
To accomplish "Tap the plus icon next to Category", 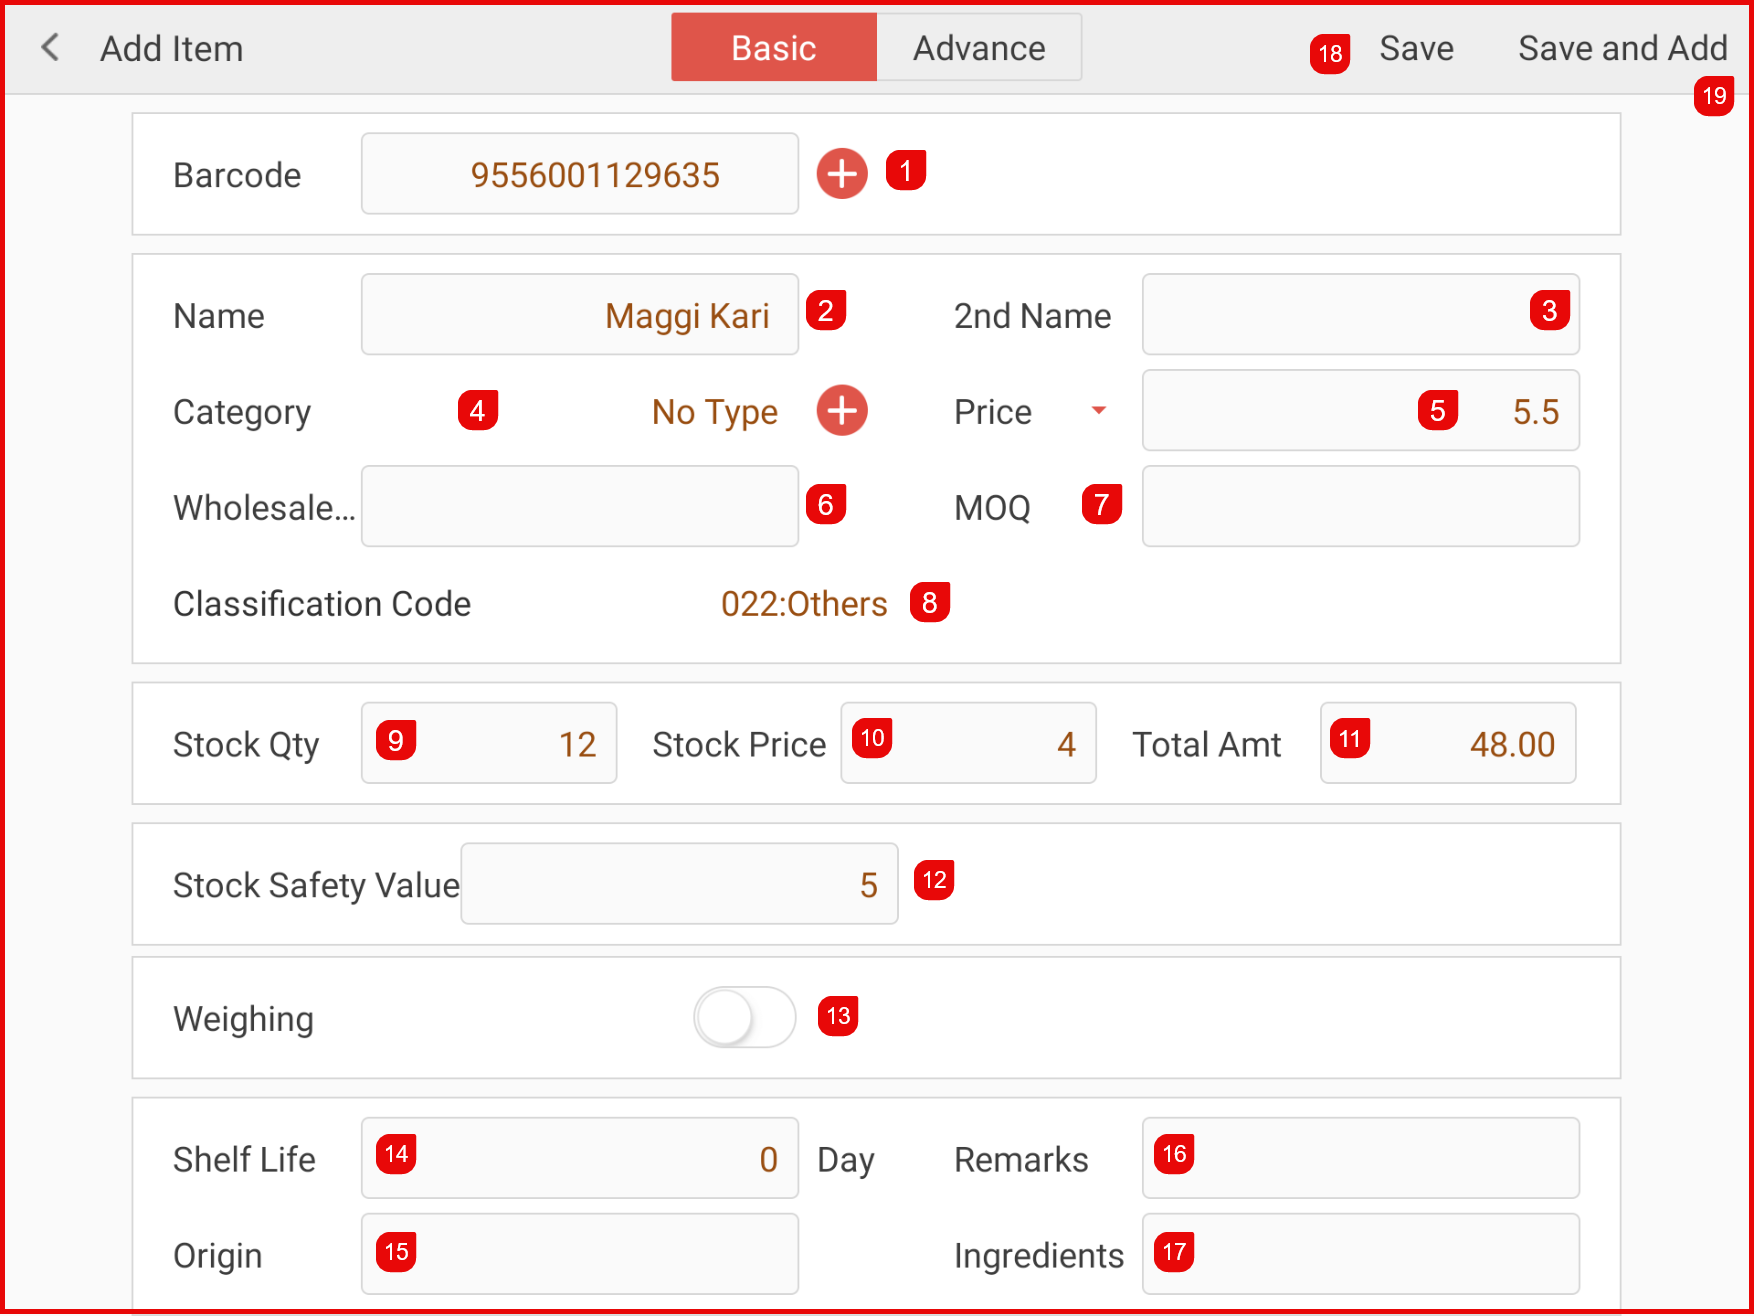I will pyautogui.click(x=842, y=411).
